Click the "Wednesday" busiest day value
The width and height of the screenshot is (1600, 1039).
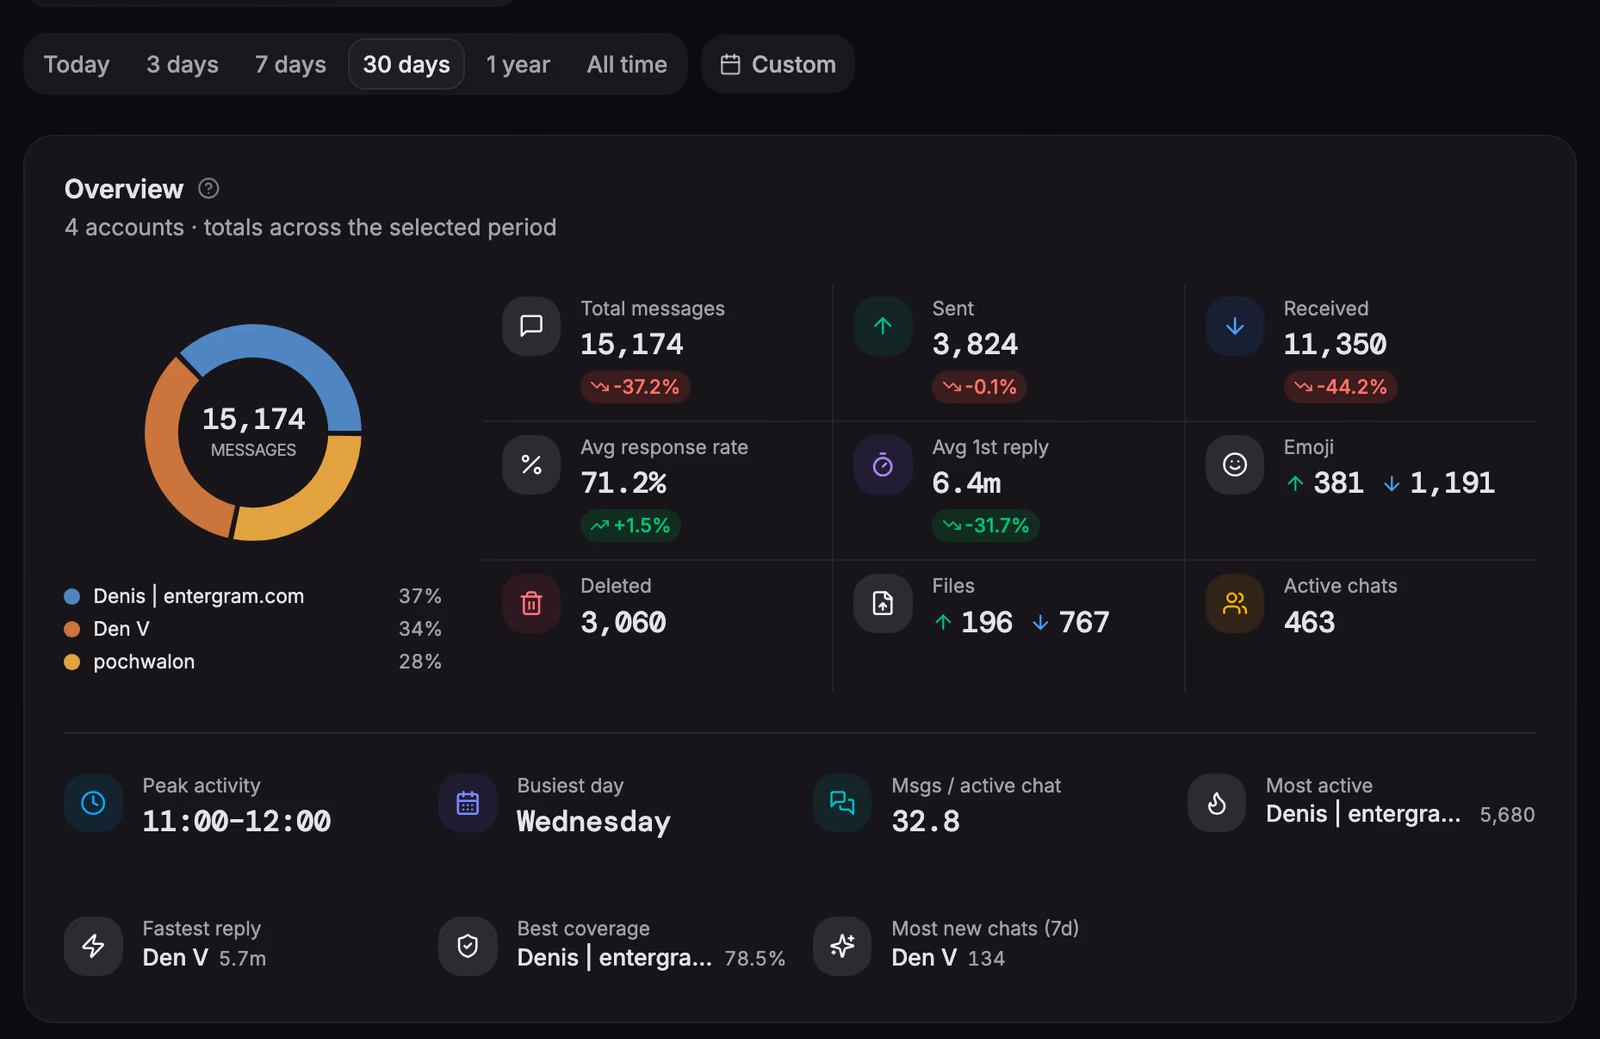click(593, 822)
